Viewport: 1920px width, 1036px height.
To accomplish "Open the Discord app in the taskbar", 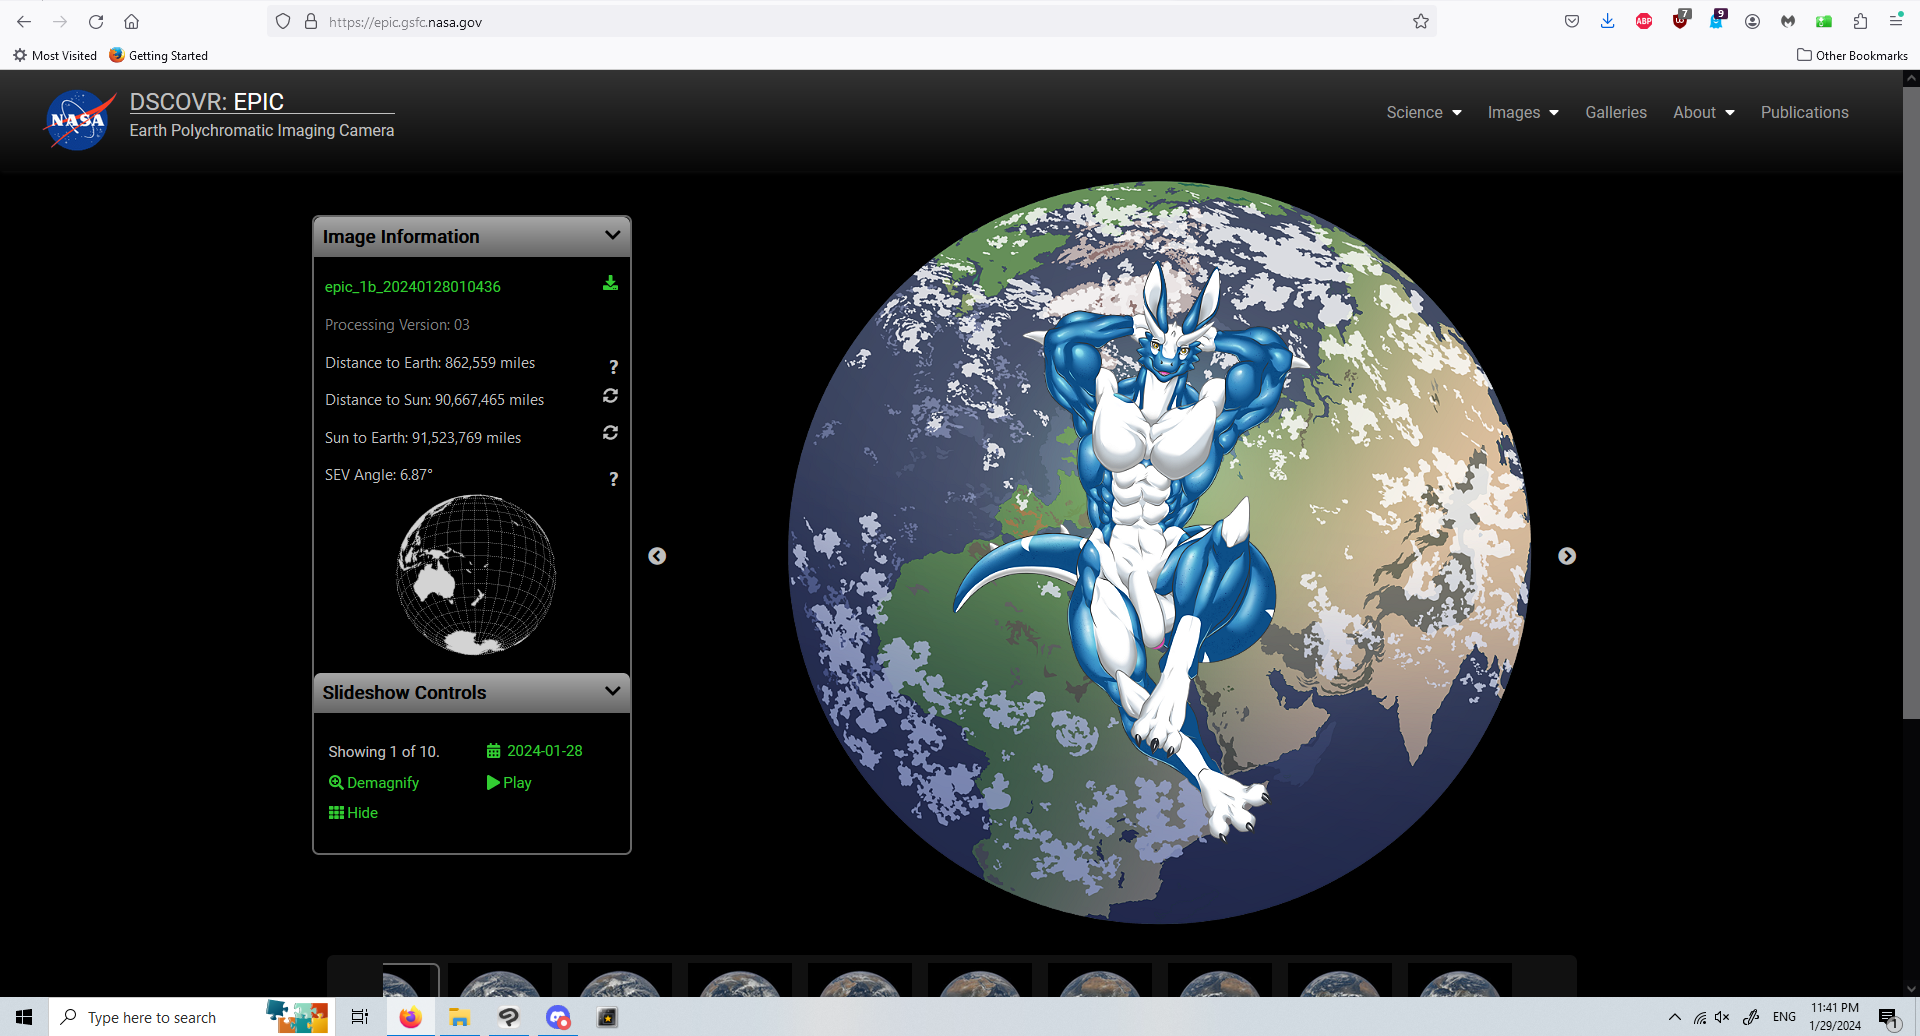I will 557,1017.
